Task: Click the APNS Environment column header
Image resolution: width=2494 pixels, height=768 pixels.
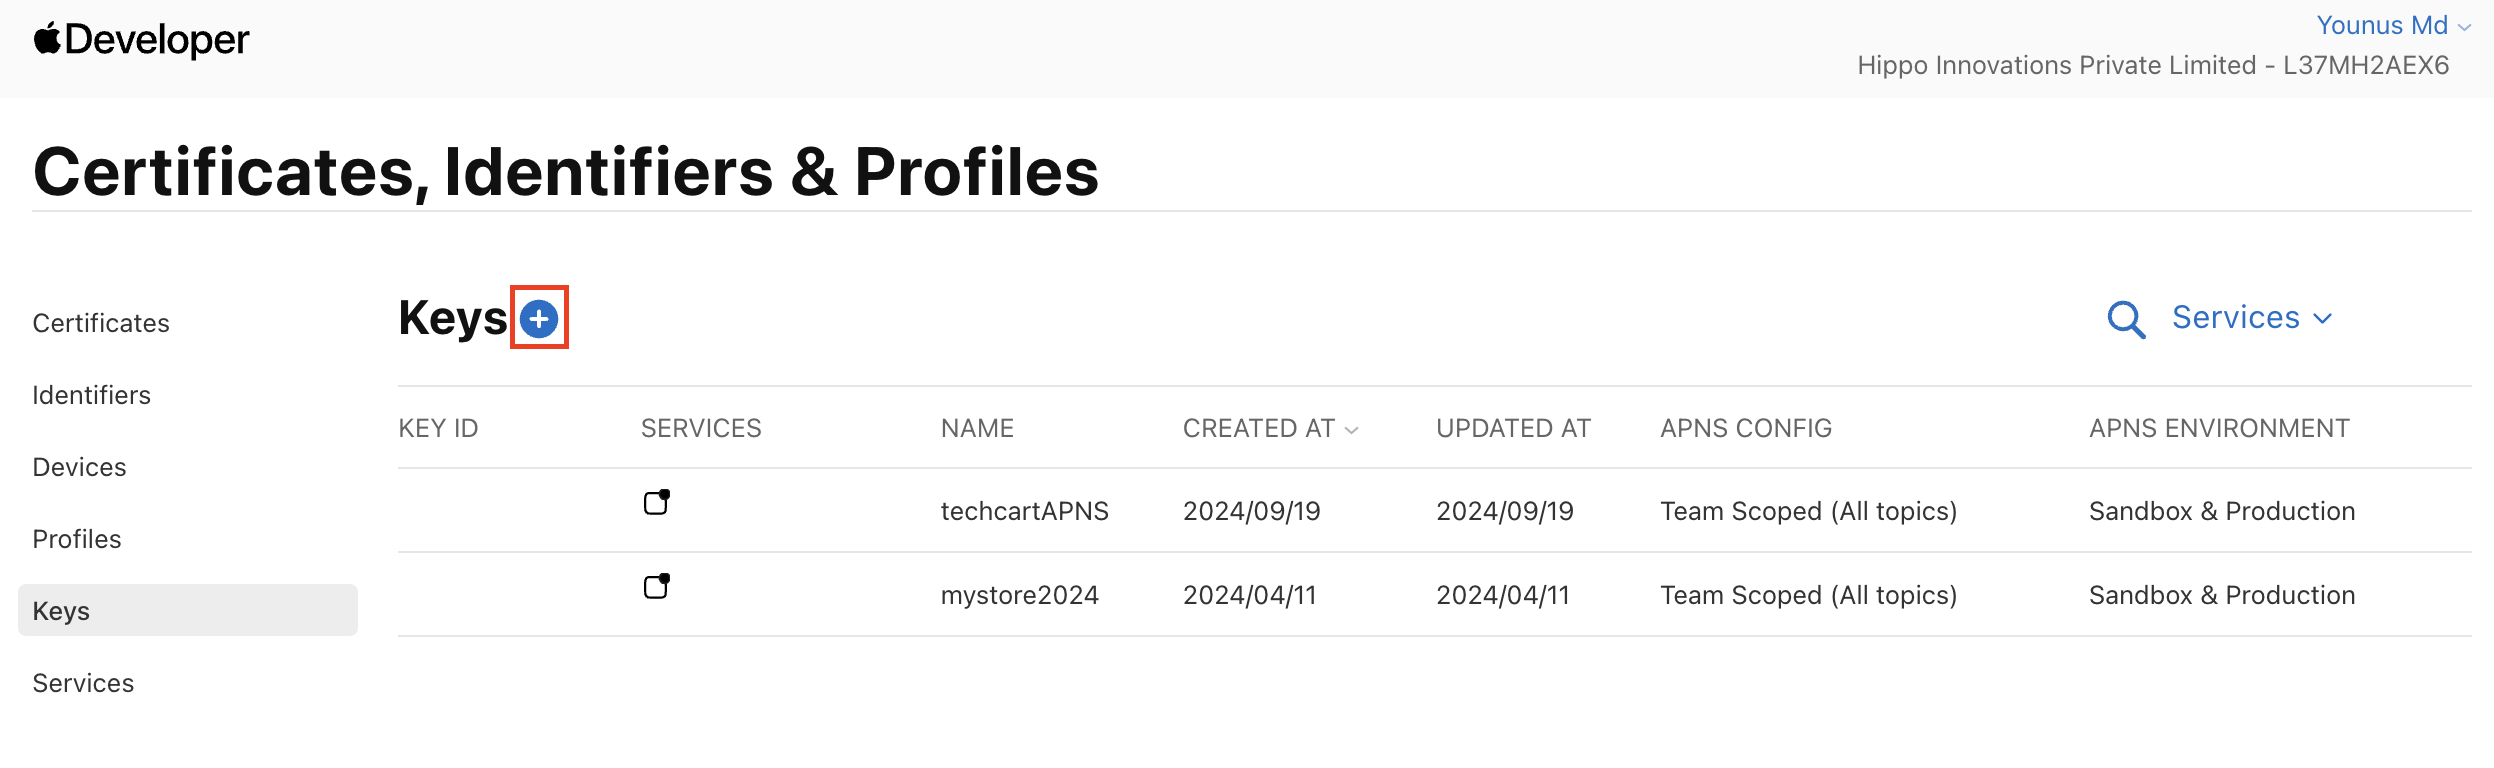Action: 2218,428
